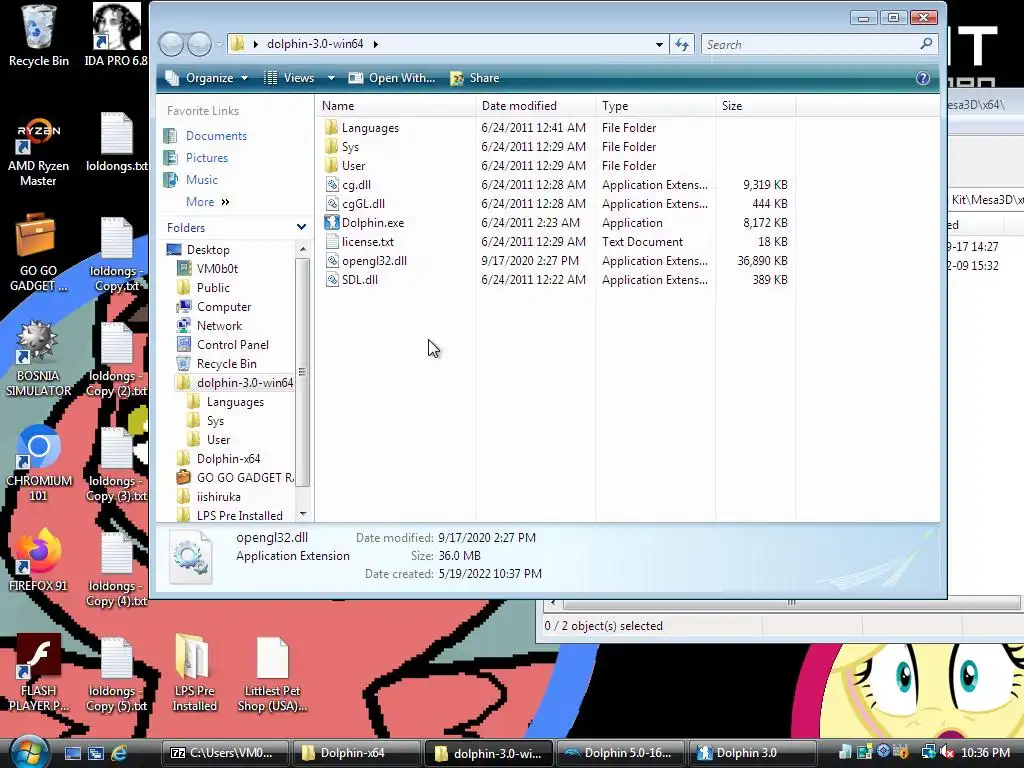Open the Recycle Bin desktop icon
Image resolution: width=1024 pixels, height=768 pixels.
pyautogui.click(x=39, y=36)
